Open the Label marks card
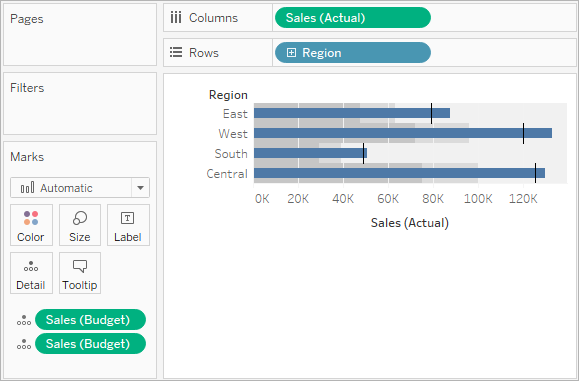Screen dimensions: 579x381 click(x=128, y=225)
